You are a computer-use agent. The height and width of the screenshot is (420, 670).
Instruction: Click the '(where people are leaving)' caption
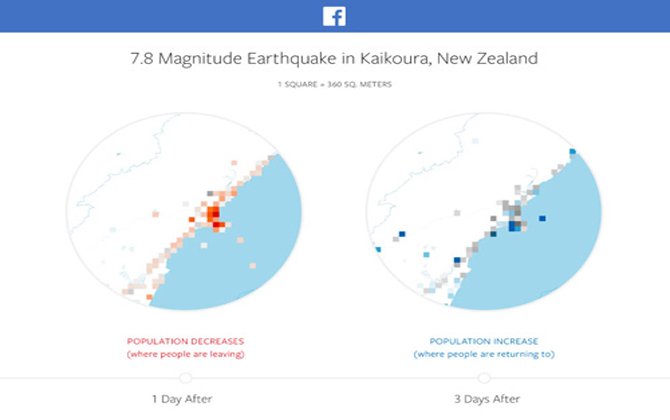(x=184, y=355)
